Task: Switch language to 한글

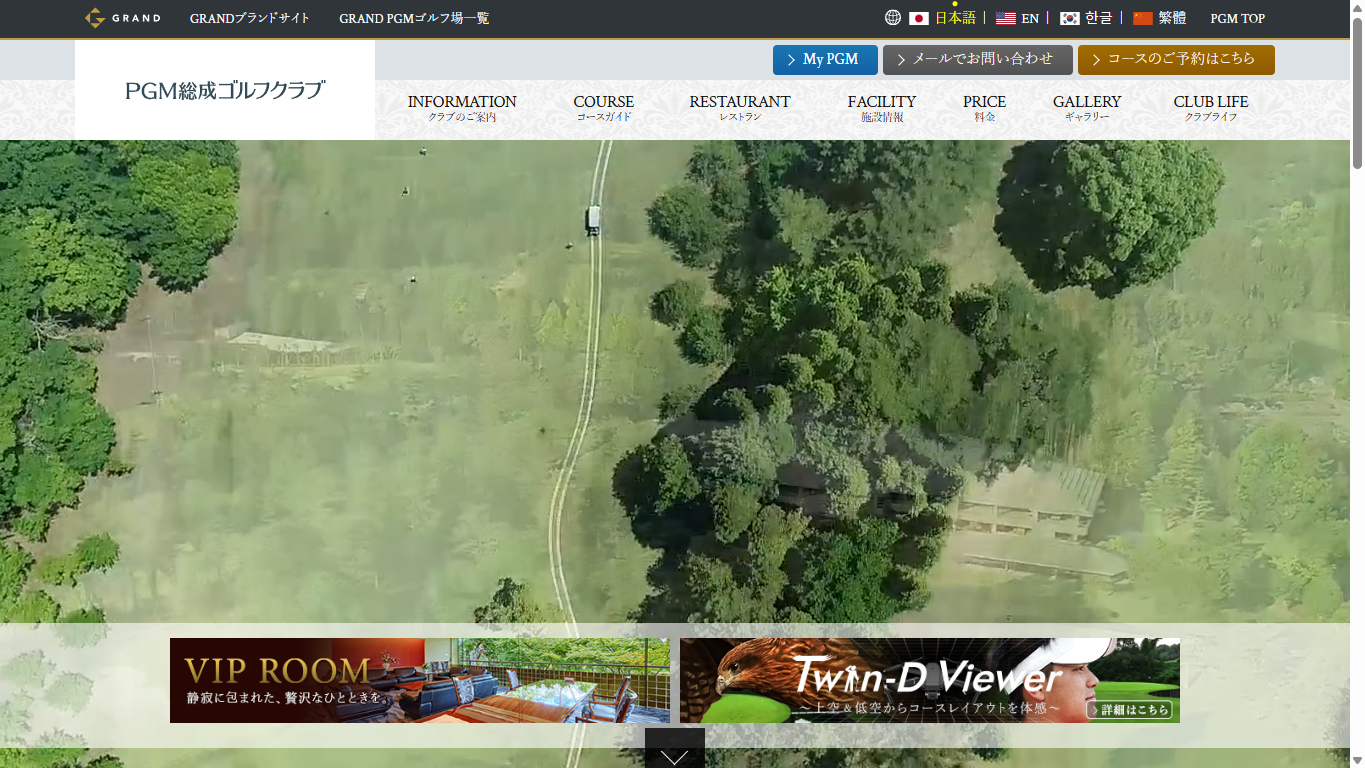Action: [x=1098, y=18]
